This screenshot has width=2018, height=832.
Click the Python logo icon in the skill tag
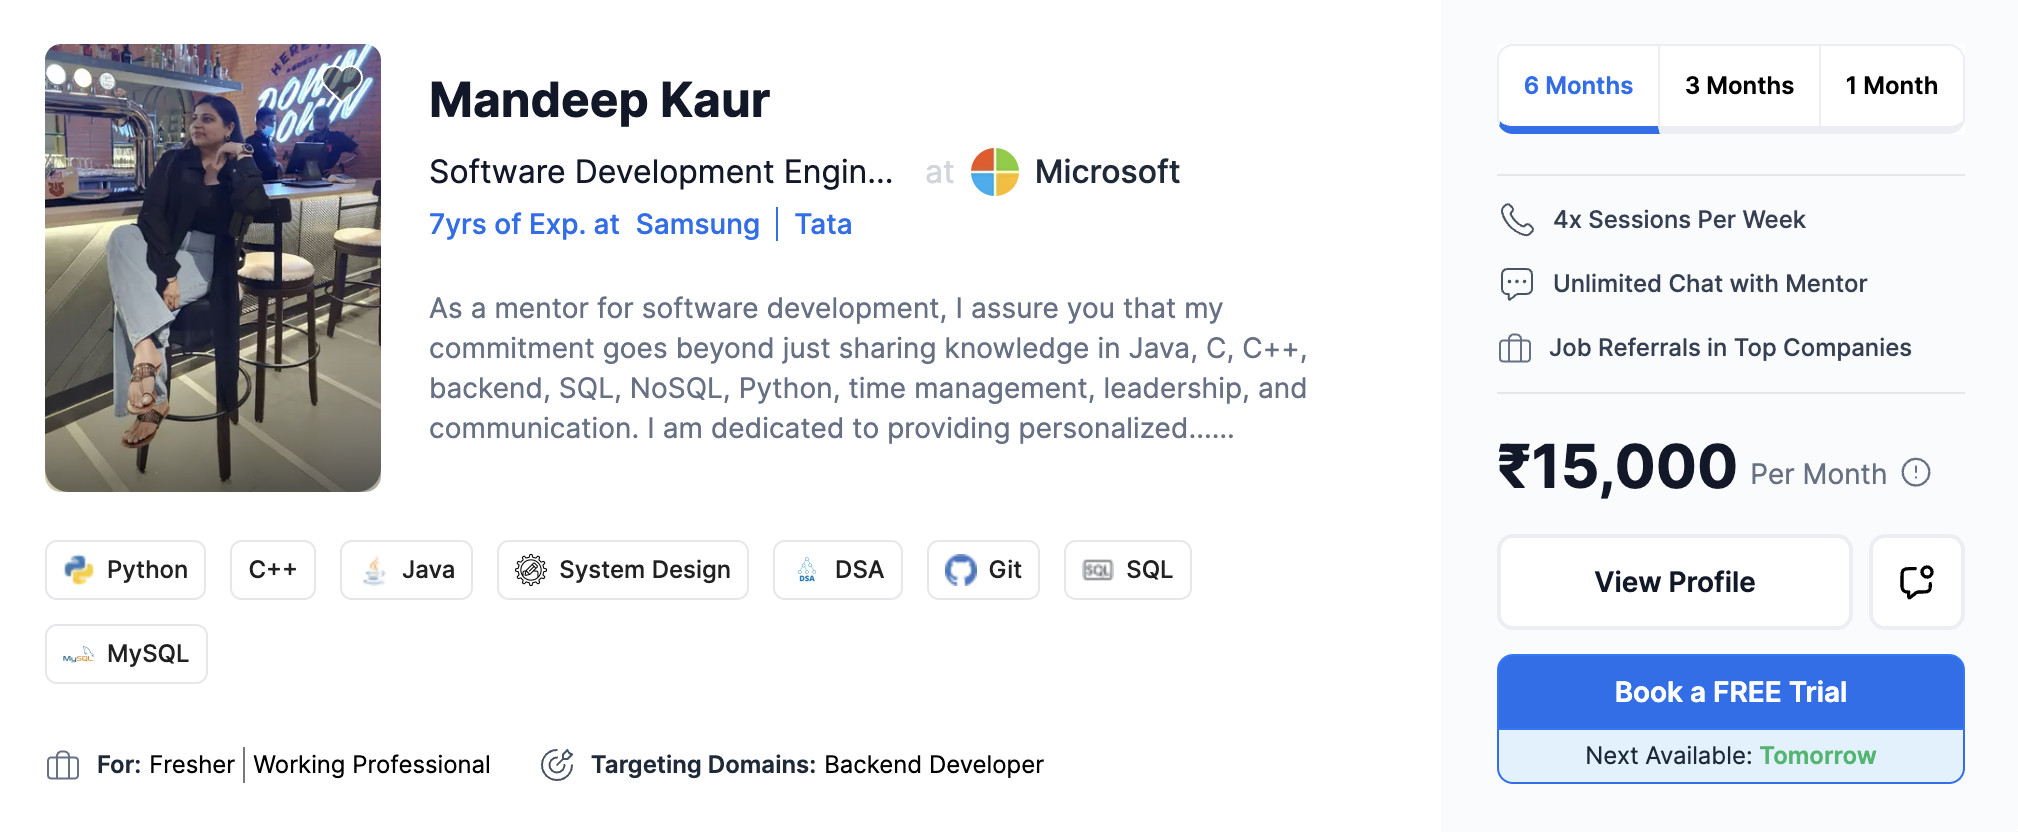click(79, 570)
